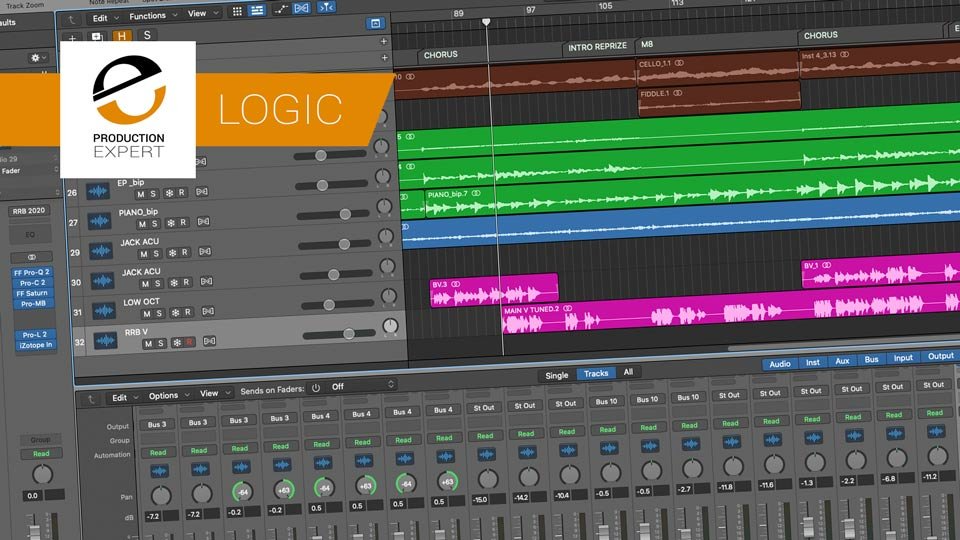This screenshot has width=960, height=540.
Task: Toggle the Catch Playhead icon
Action: coord(327,7)
